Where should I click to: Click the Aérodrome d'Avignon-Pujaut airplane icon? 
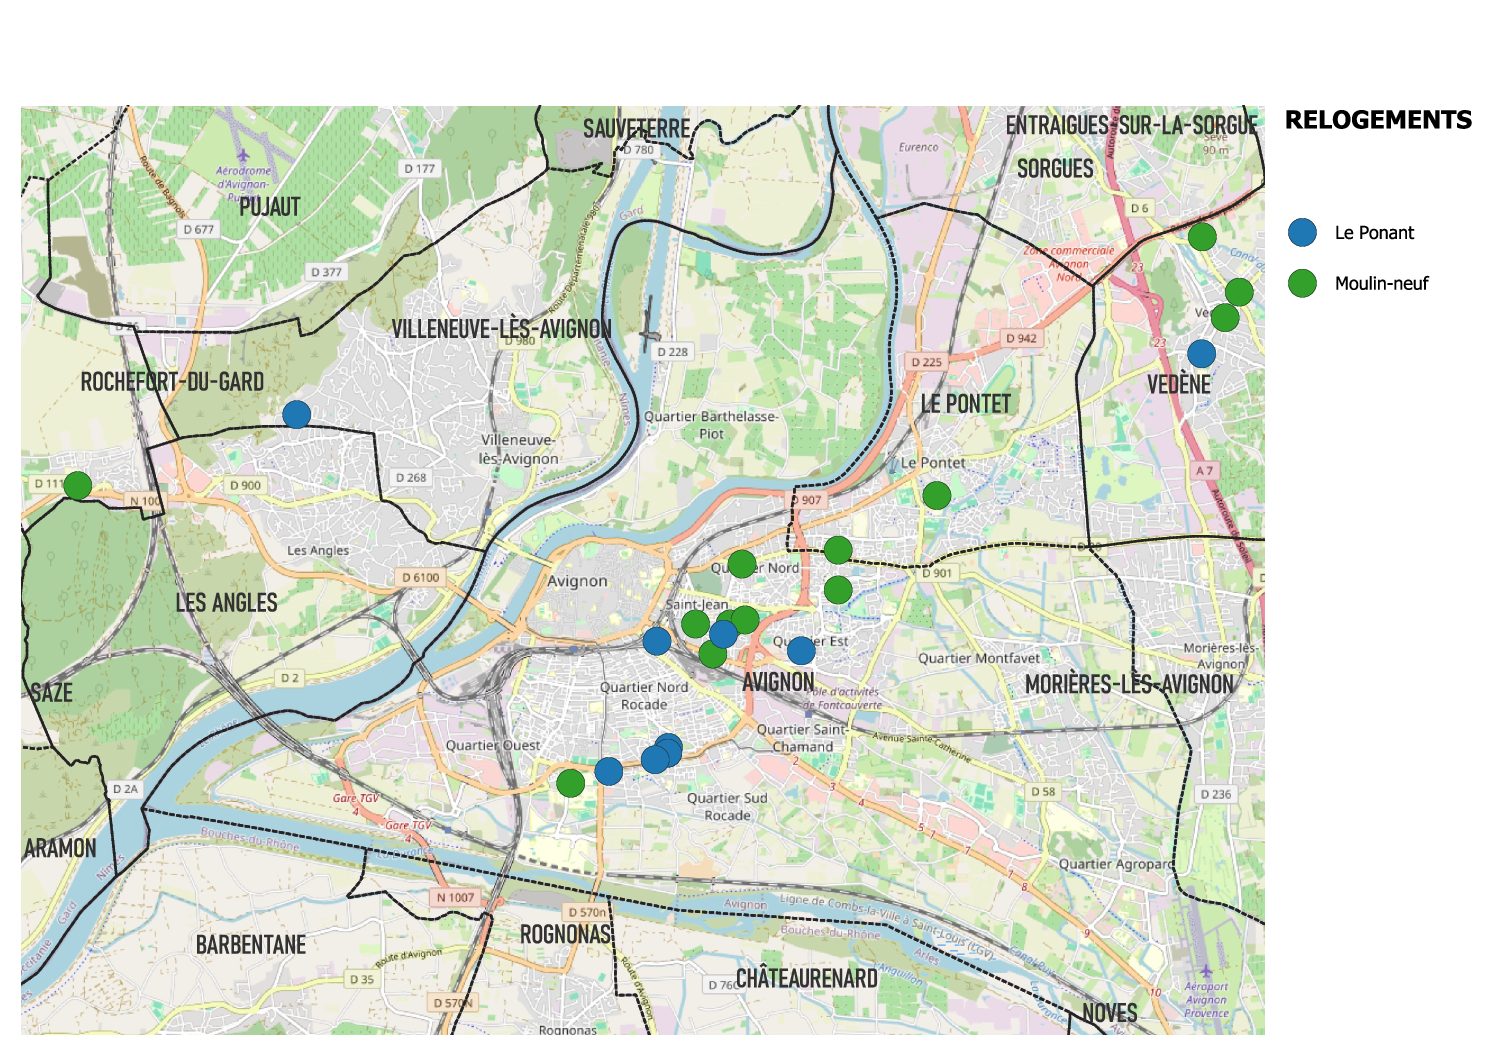click(243, 155)
